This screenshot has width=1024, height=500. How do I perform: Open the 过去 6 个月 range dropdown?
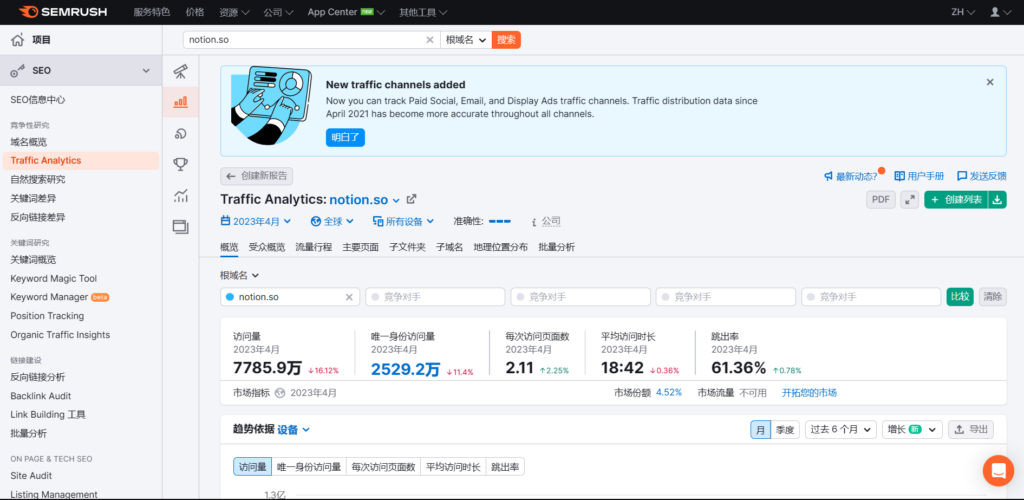(x=840, y=430)
